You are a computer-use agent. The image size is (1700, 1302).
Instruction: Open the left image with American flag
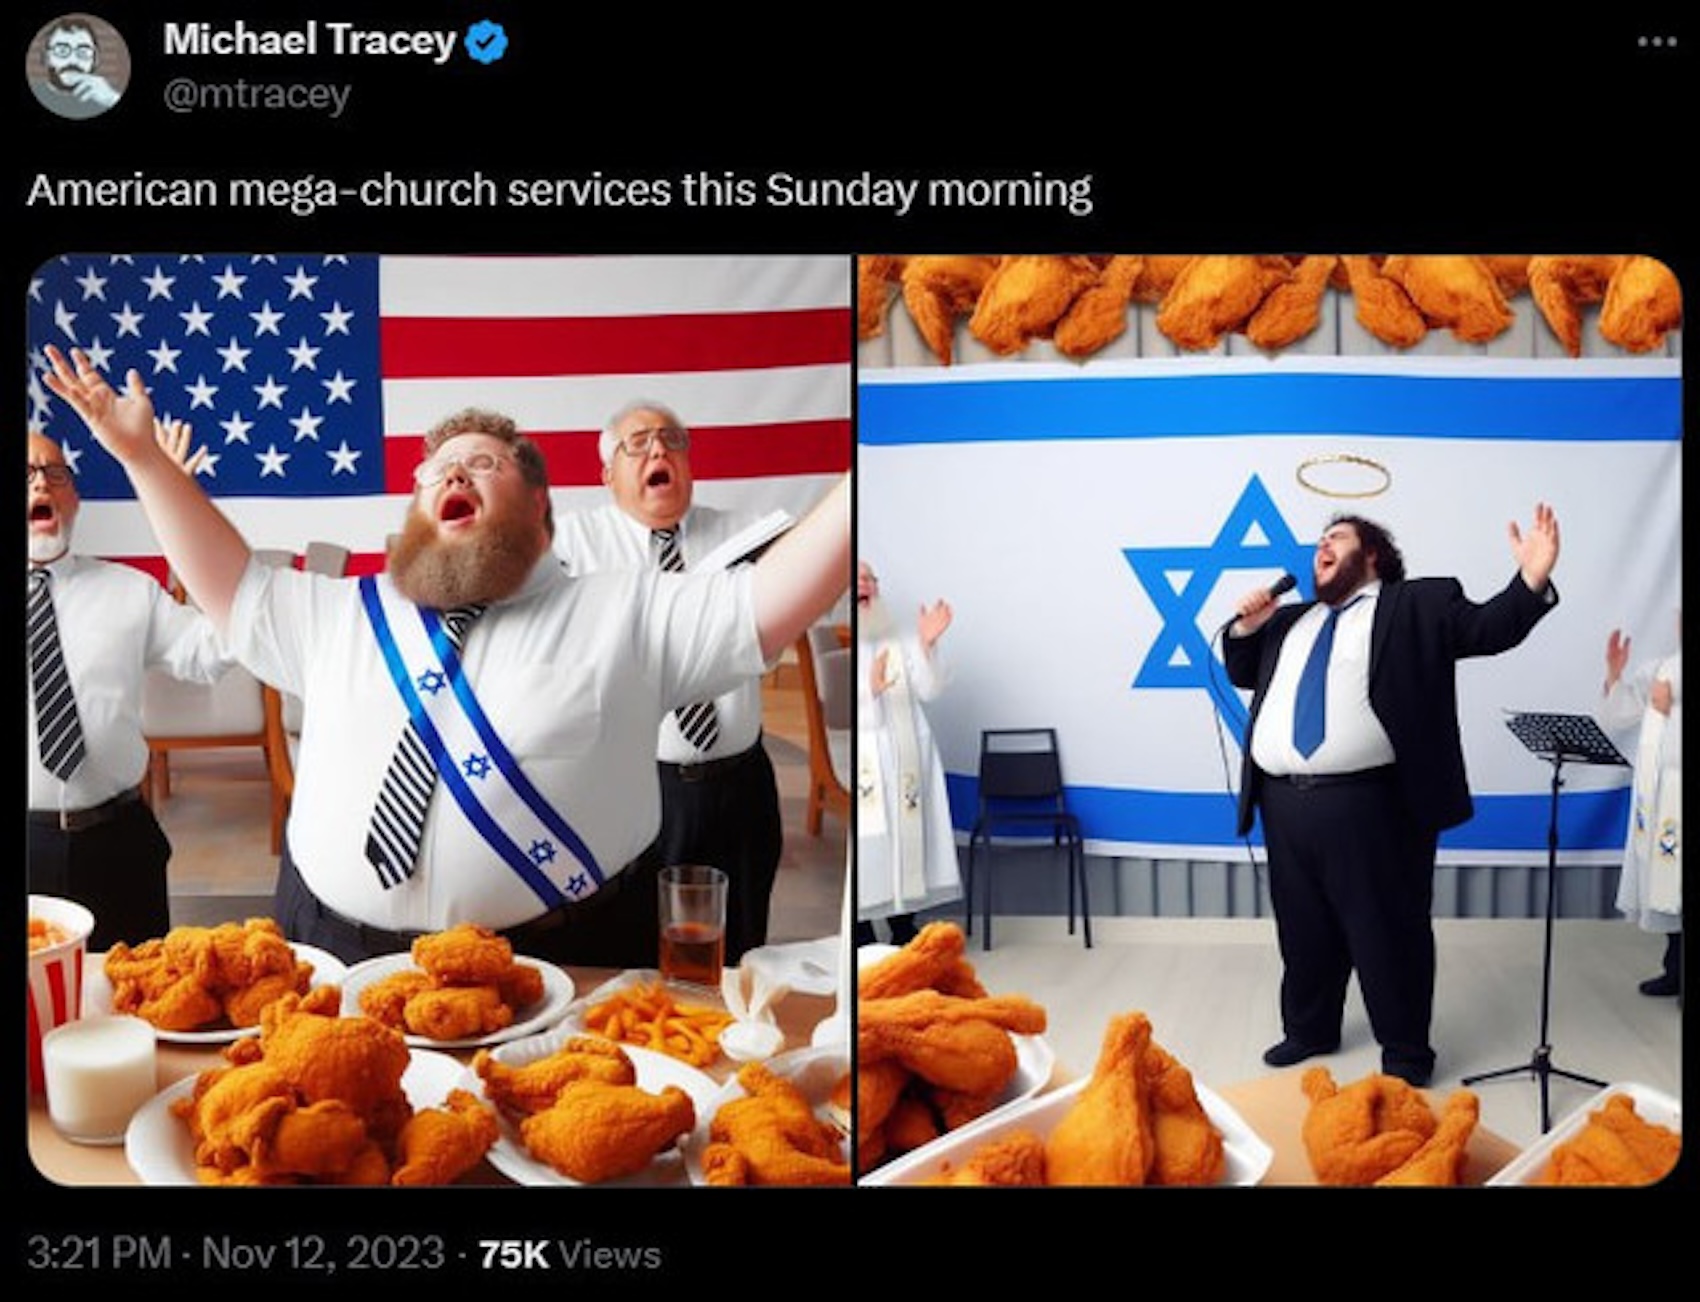(439, 720)
